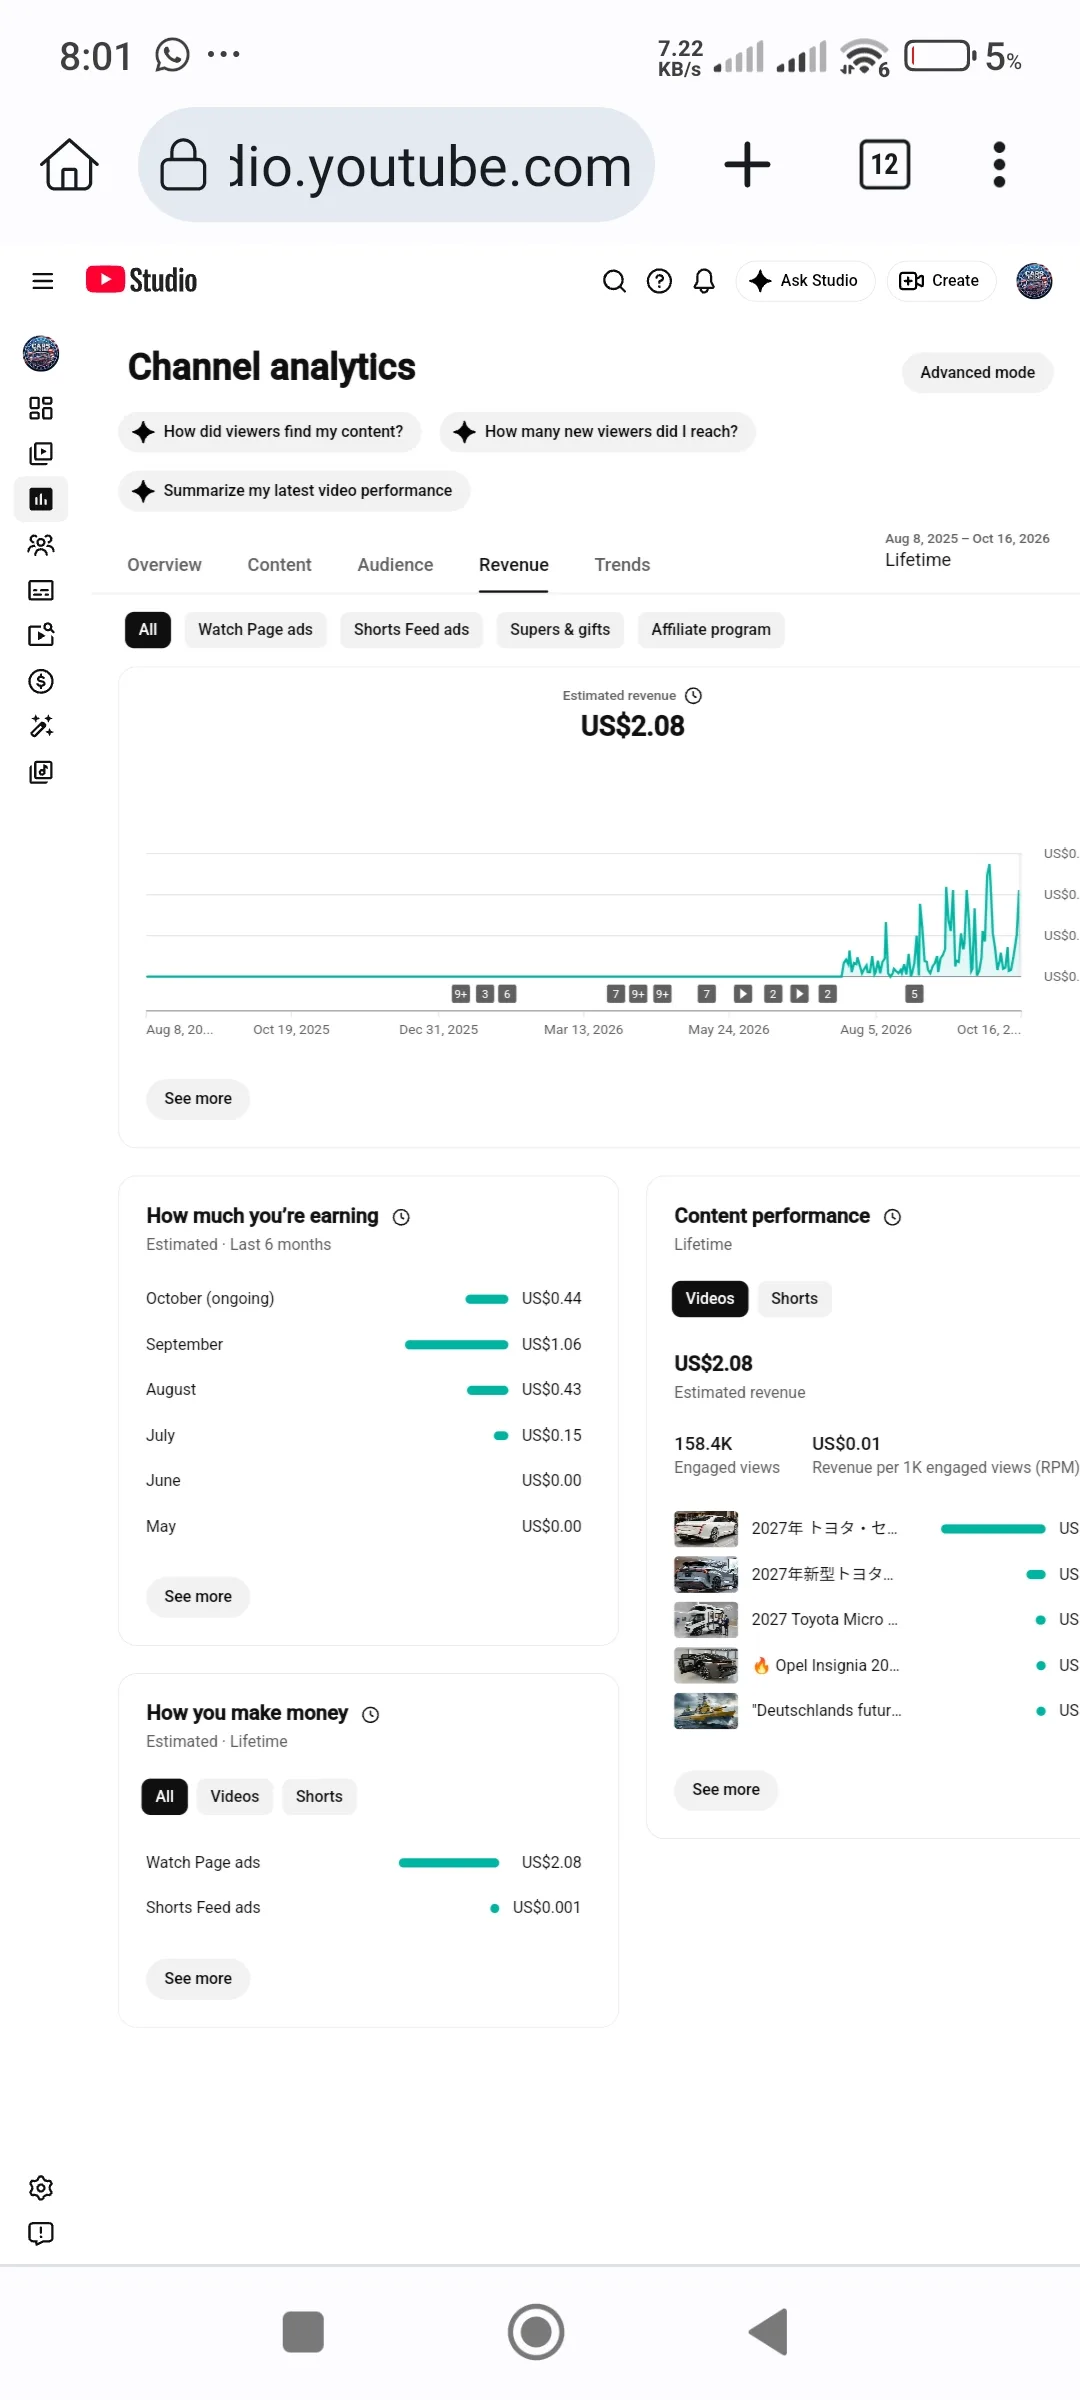The image size is (1080, 2400).
Task: Open the notifications bell
Action: 704,281
